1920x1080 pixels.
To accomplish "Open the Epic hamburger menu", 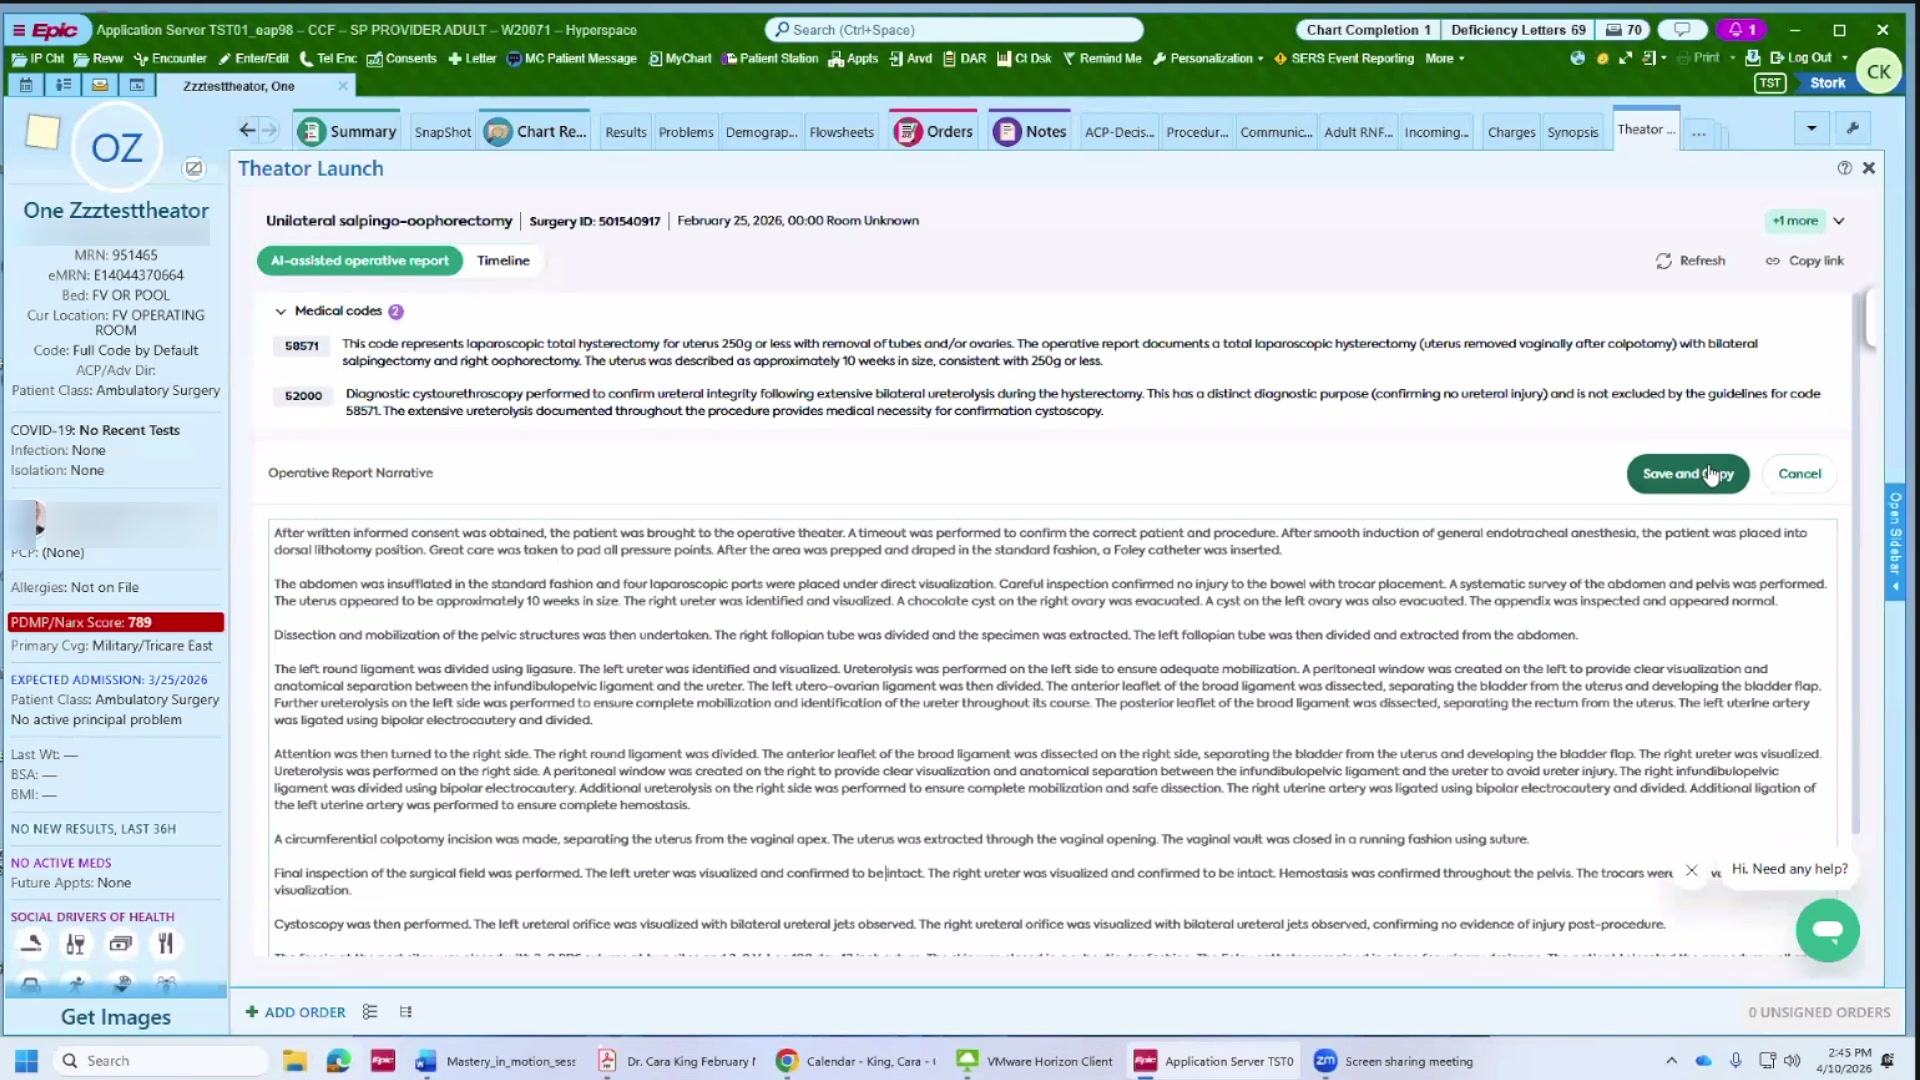I will tap(17, 29).
